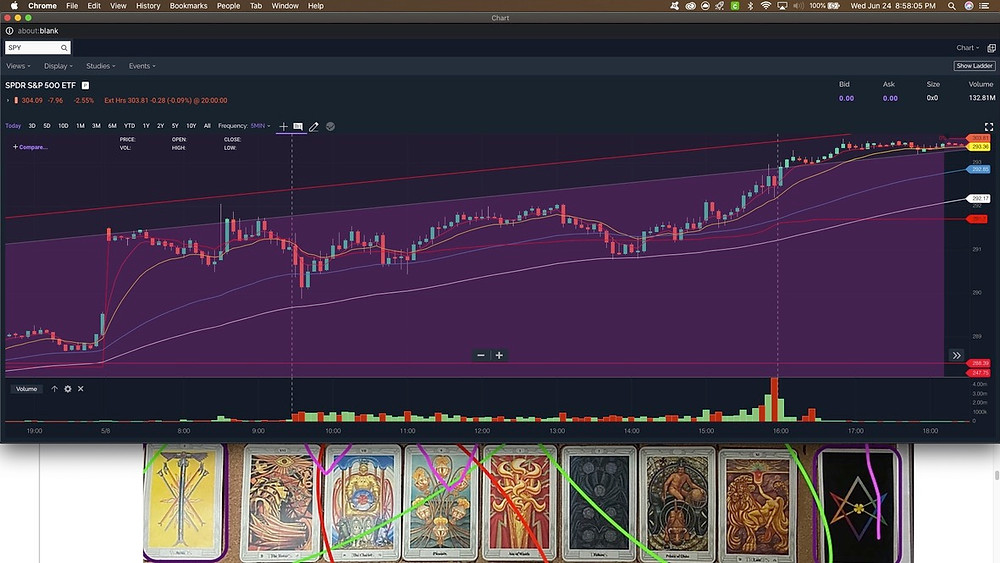Click Show Ladder button
This screenshot has width=1000, height=563.
pos(974,66)
